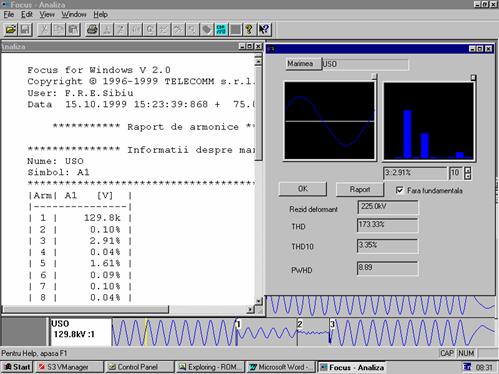
Task: Click the Open file toolbar icon
Action: [x=11, y=30]
